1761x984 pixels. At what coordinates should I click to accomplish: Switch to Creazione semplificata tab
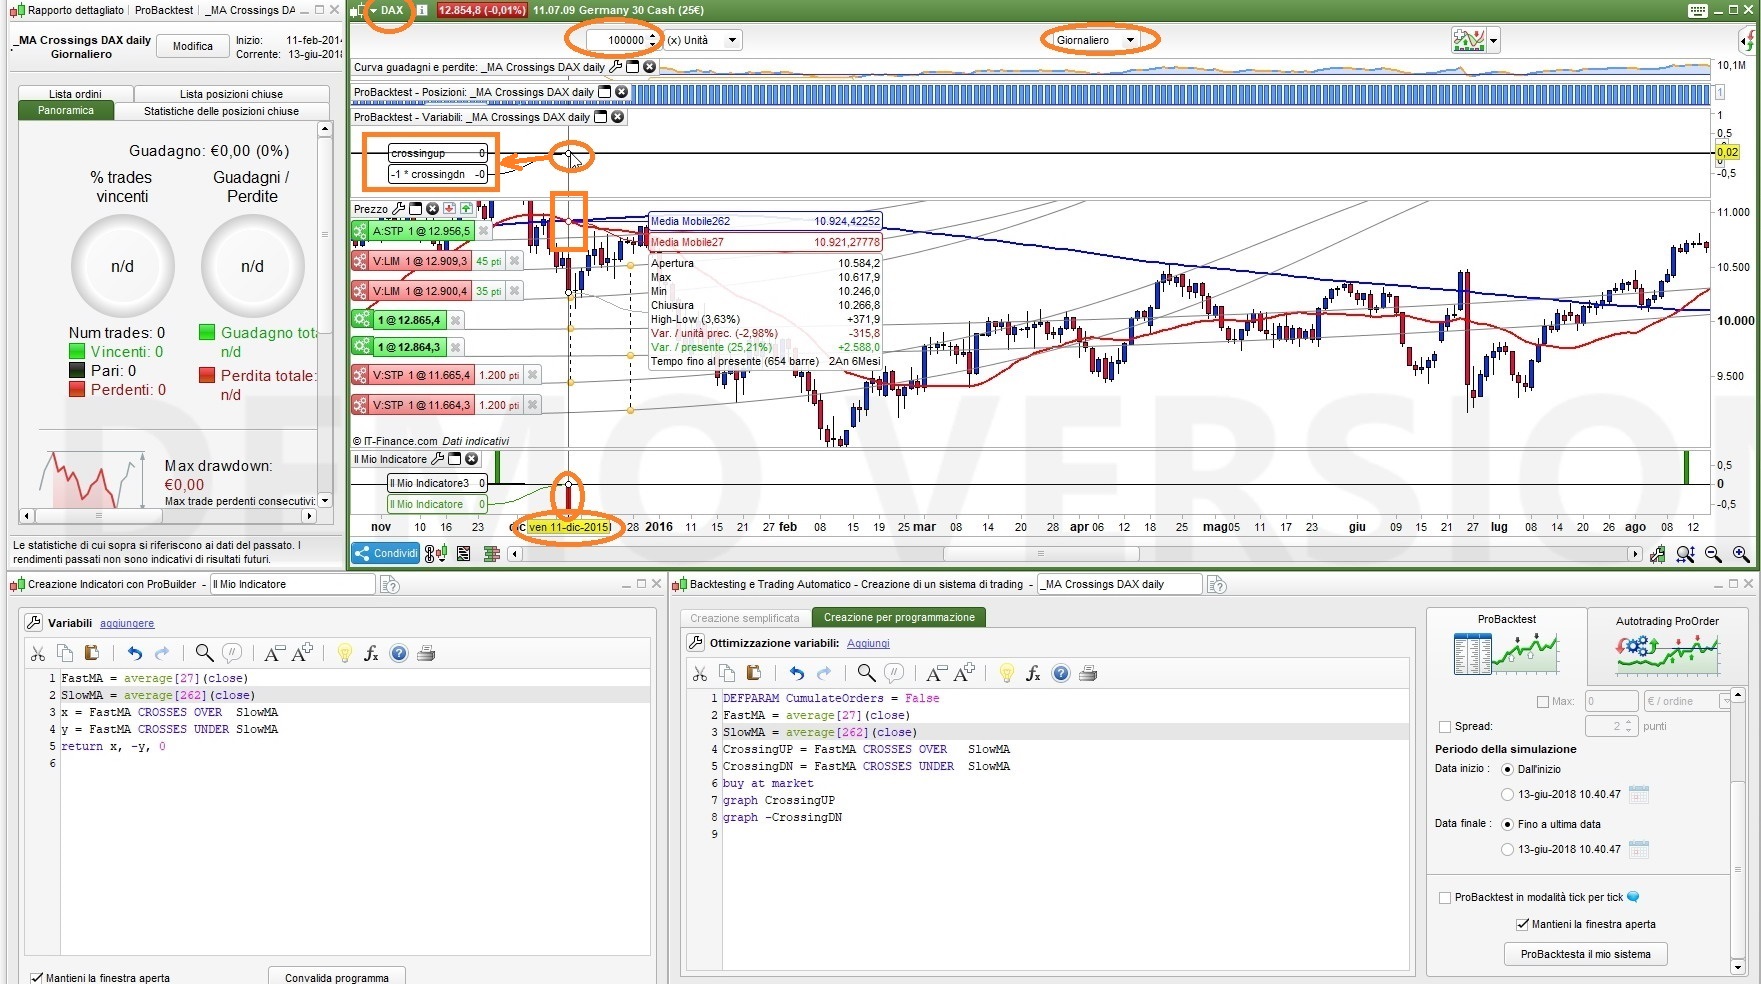click(x=745, y=618)
